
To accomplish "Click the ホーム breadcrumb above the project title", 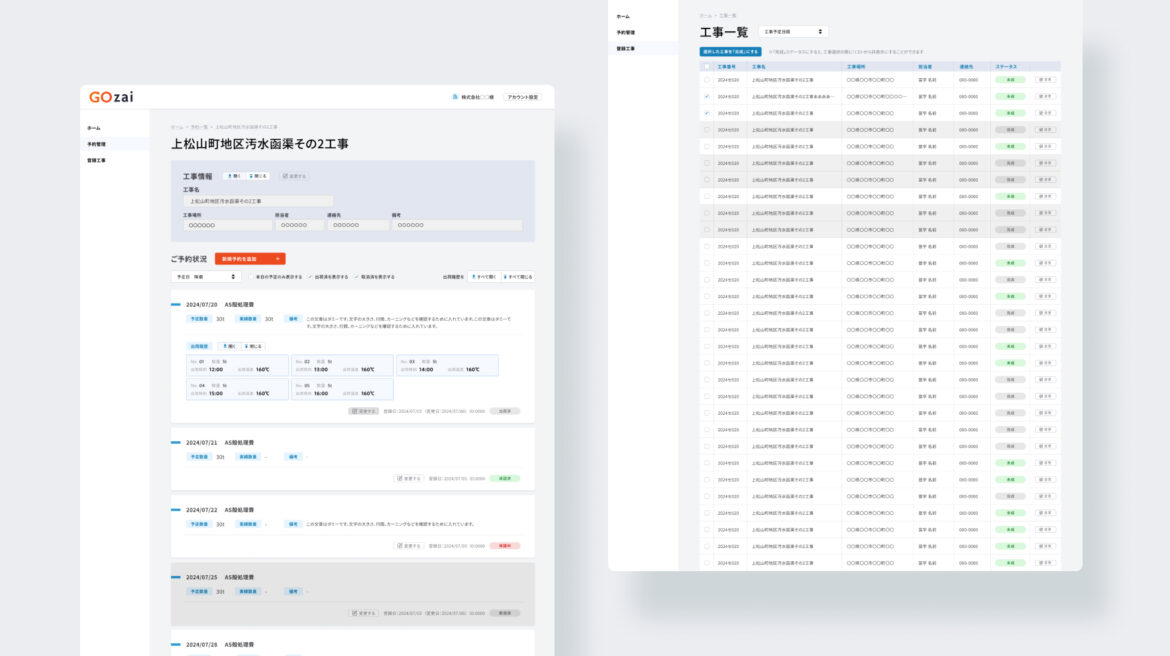I will 177,128.
